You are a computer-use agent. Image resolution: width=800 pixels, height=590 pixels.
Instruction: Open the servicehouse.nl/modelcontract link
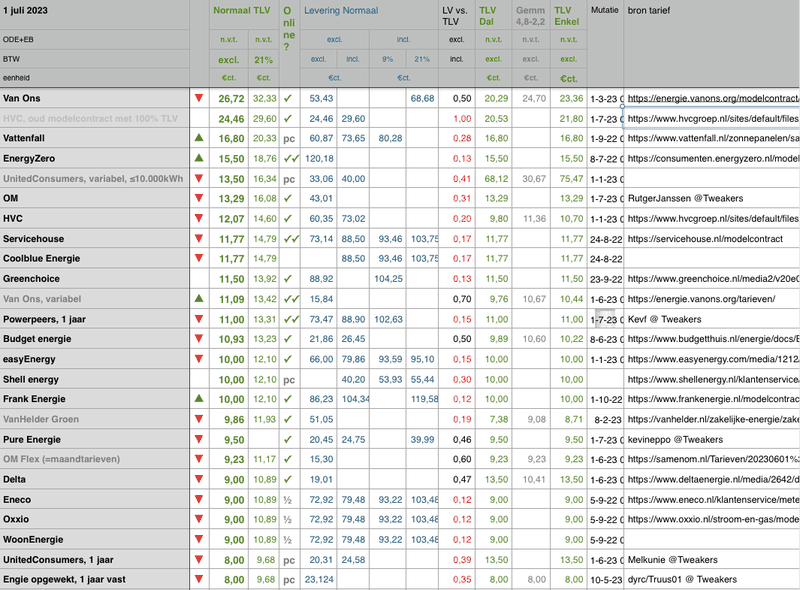click(x=705, y=238)
